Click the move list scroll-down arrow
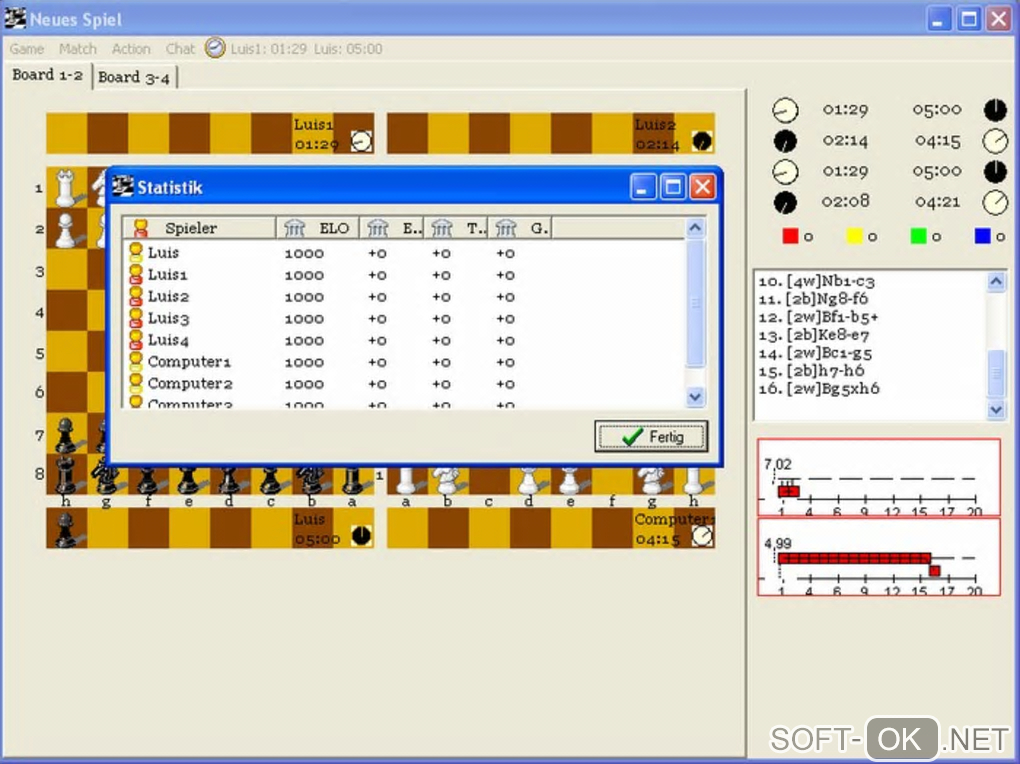The width and height of the screenshot is (1020, 764). coord(996,409)
